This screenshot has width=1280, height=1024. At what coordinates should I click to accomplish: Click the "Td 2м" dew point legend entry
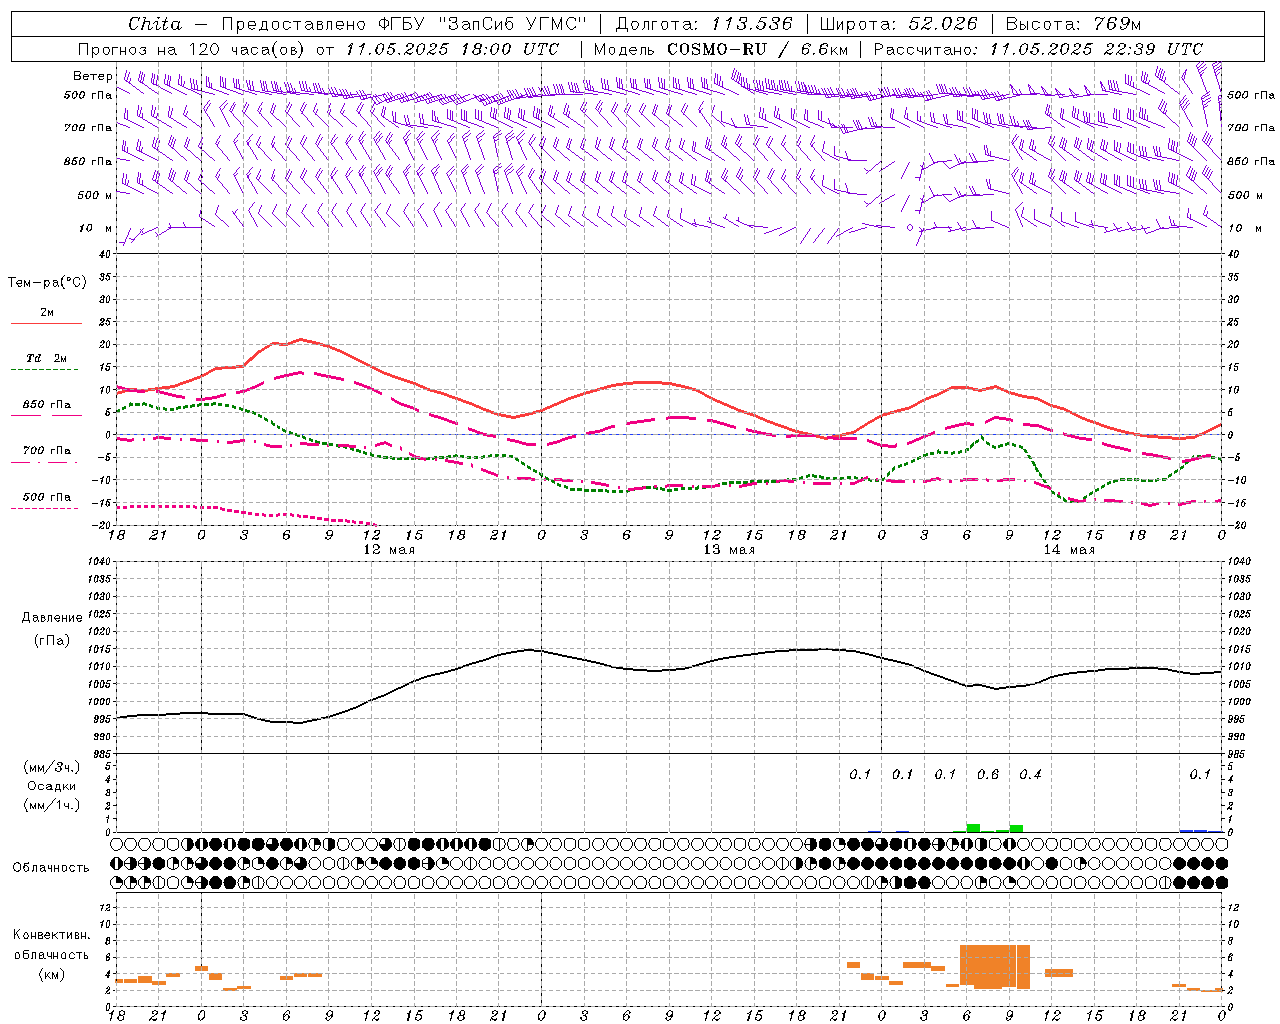coord(47,358)
